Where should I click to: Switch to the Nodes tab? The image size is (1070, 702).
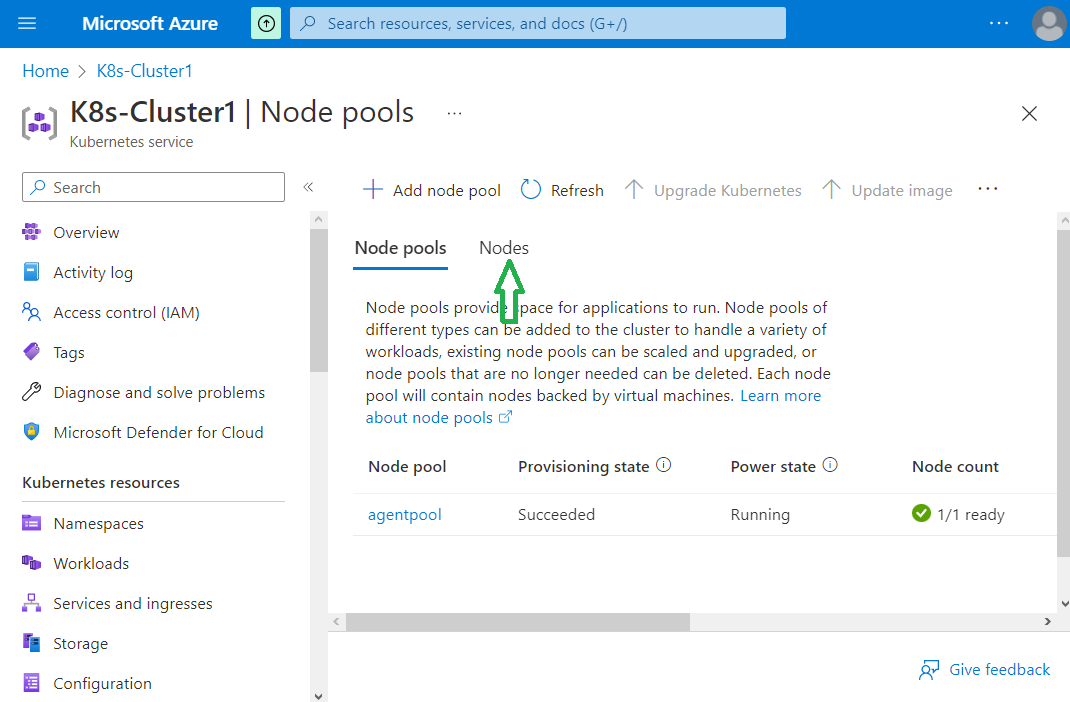pyautogui.click(x=504, y=248)
